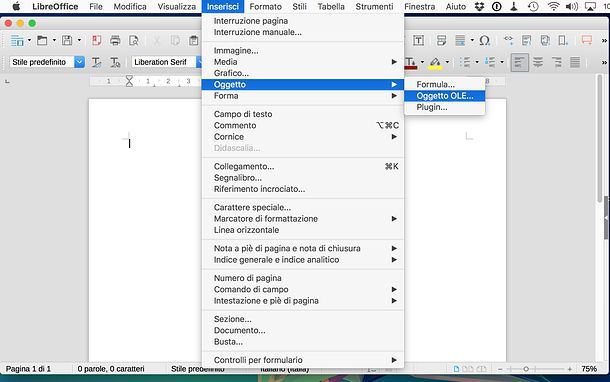The width and height of the screenshot is (610, 382).
Task: Click the Insert field striped icon
Action: [x=460, y=40]
